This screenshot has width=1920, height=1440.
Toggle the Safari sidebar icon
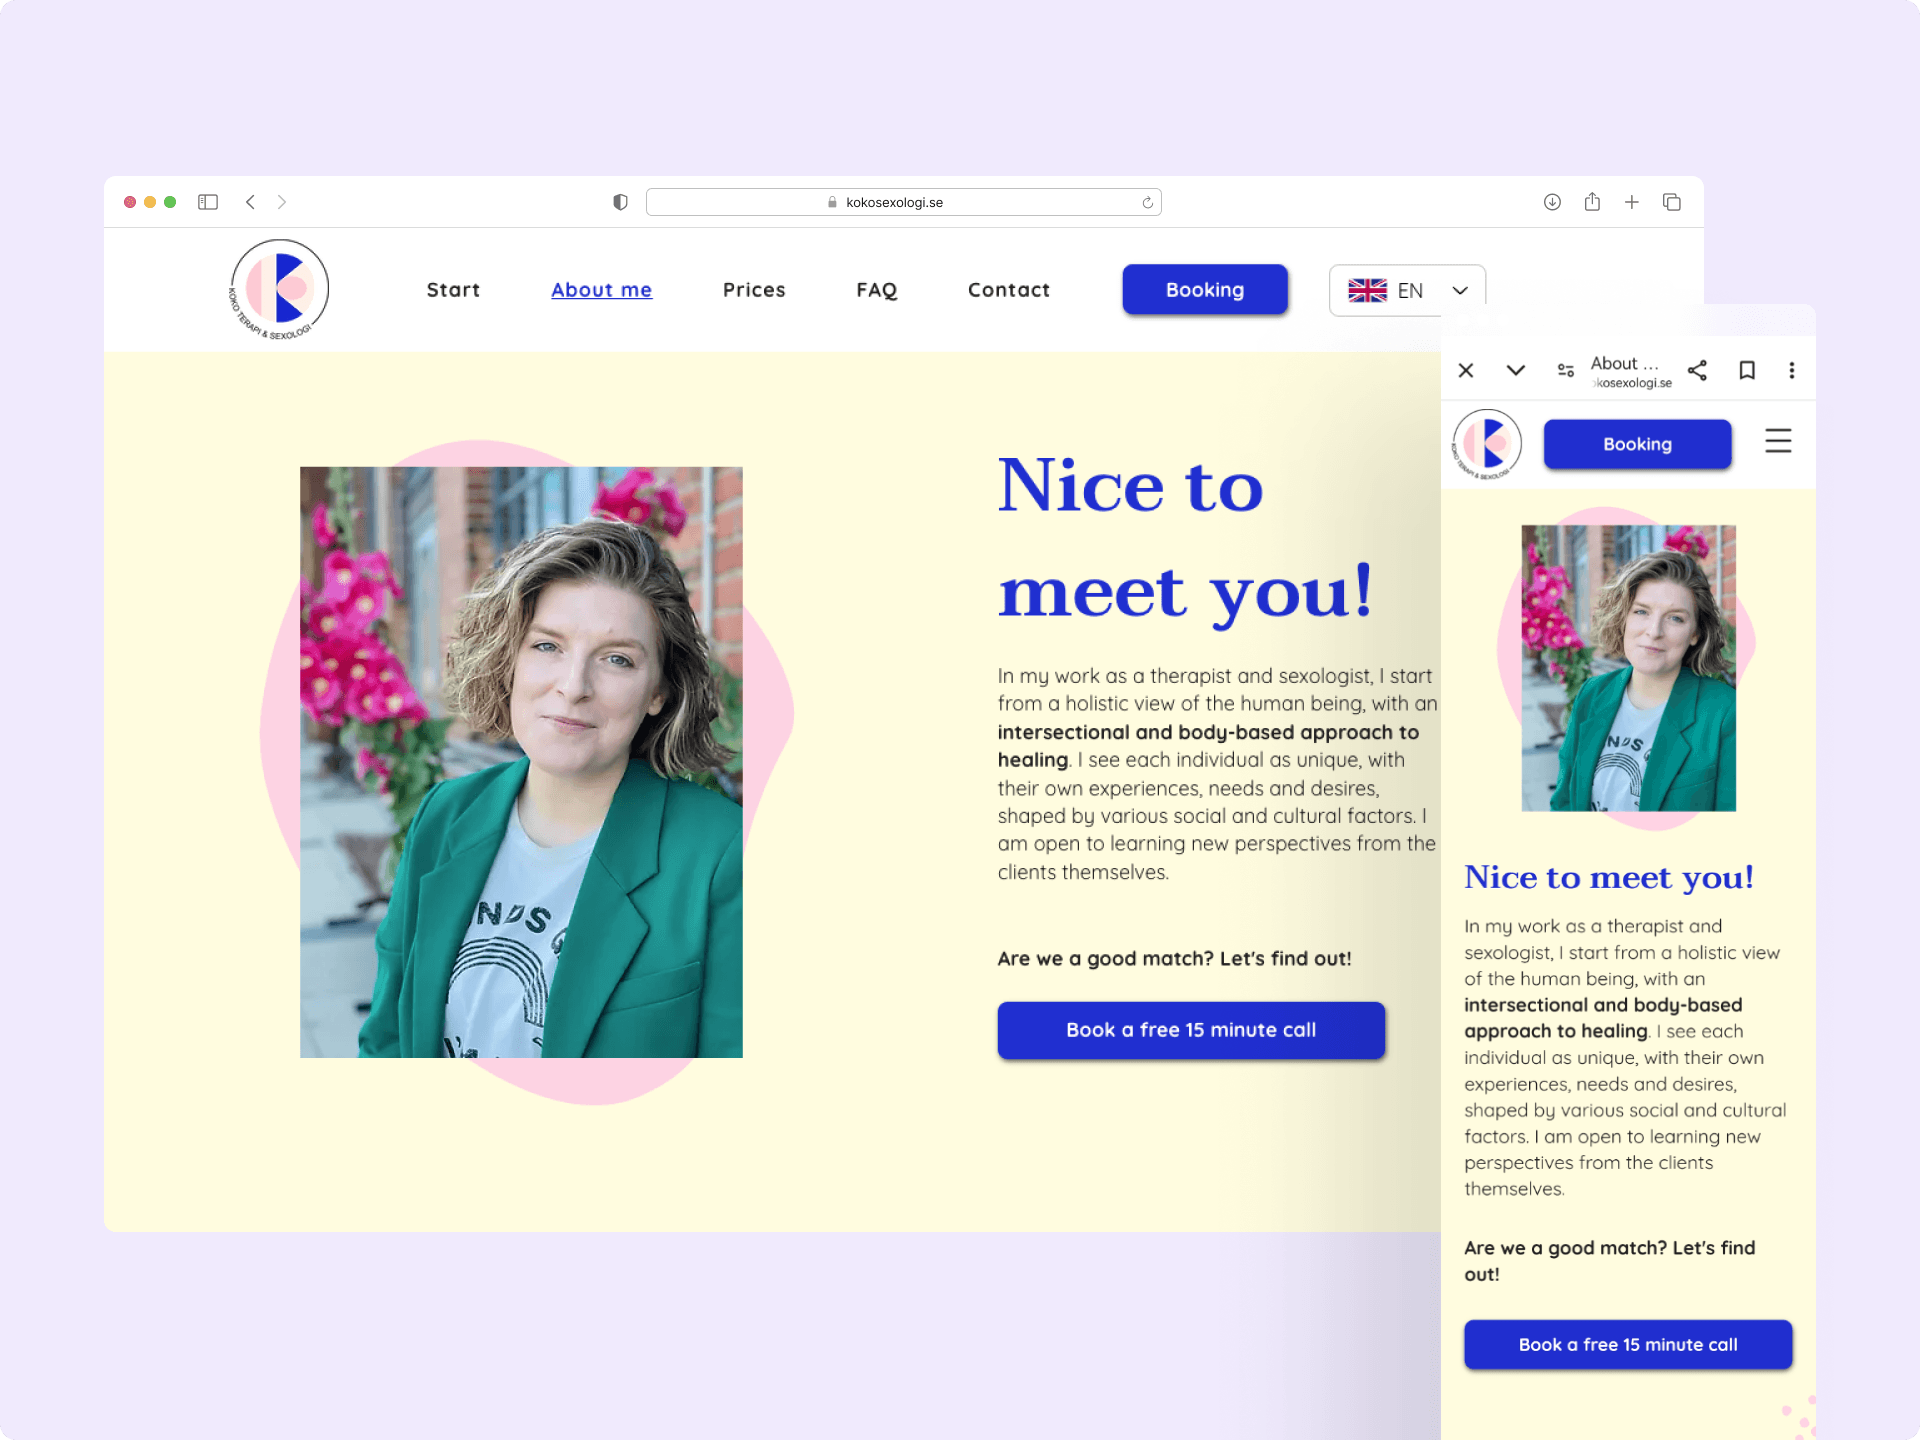coord(208,202)
